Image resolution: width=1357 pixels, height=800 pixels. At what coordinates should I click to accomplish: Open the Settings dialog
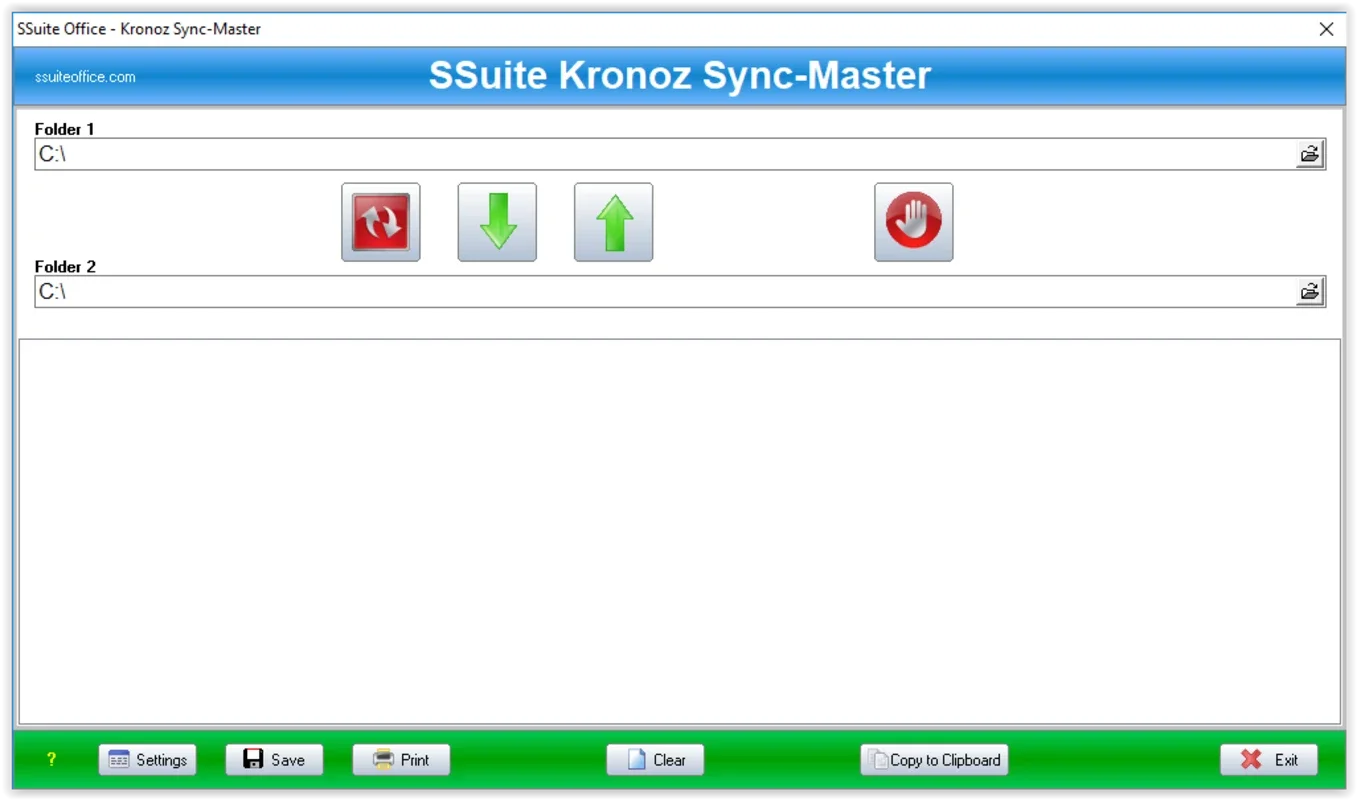pos(148,760)
